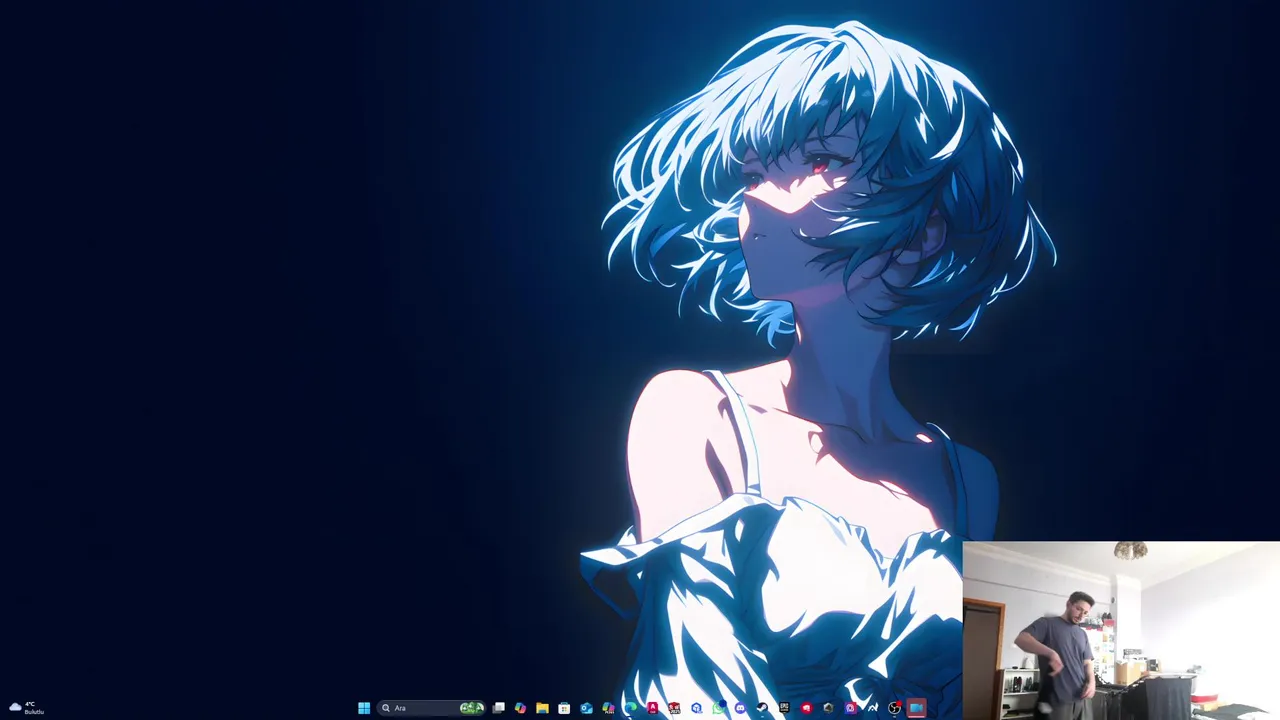Open Task View from the taskbar
Screen dimensions: 1280x720
click(x=498, y=708)
